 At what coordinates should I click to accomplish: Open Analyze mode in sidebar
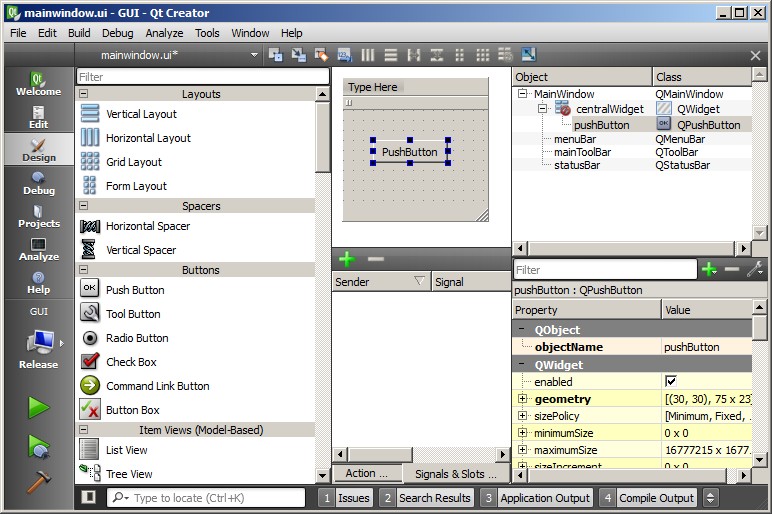pyautogui.click(x=38, y=249)
